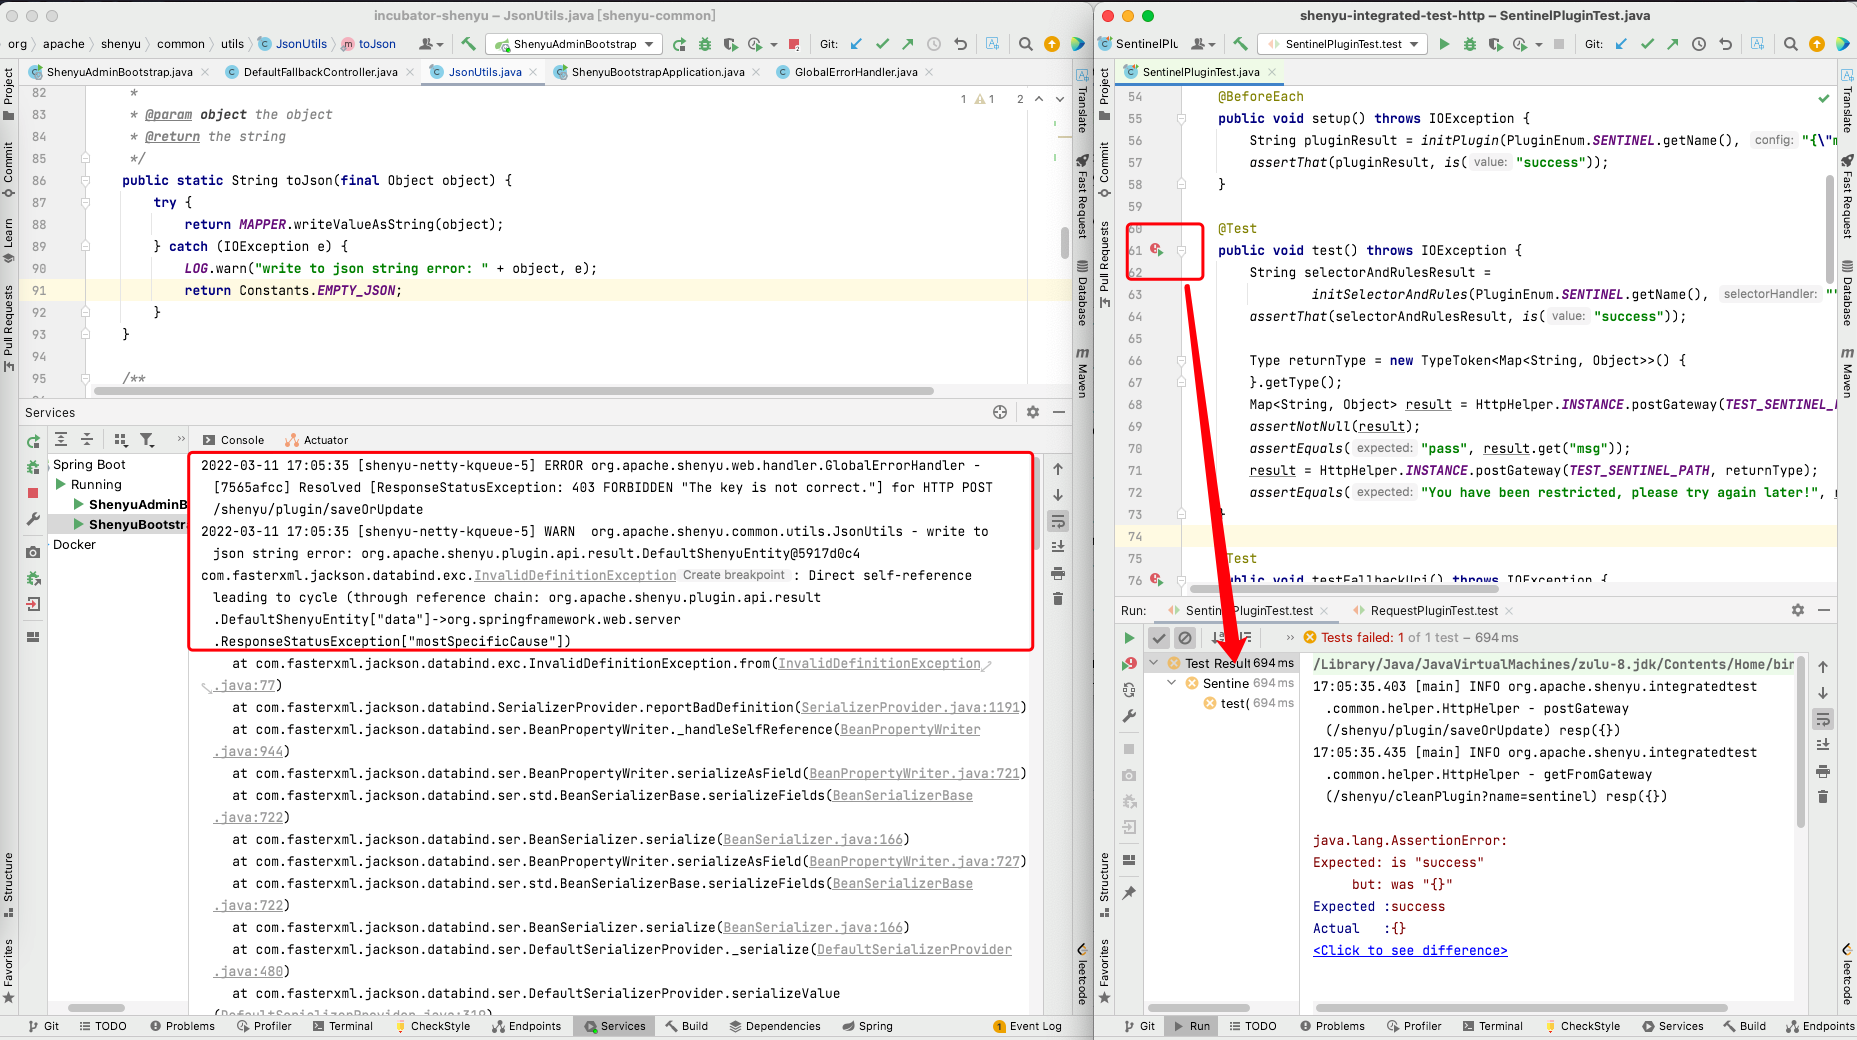Click 'Click to see difference' link
Image resolution: width=1857 pixels, height=1040 pixels.
[1410, 950]
